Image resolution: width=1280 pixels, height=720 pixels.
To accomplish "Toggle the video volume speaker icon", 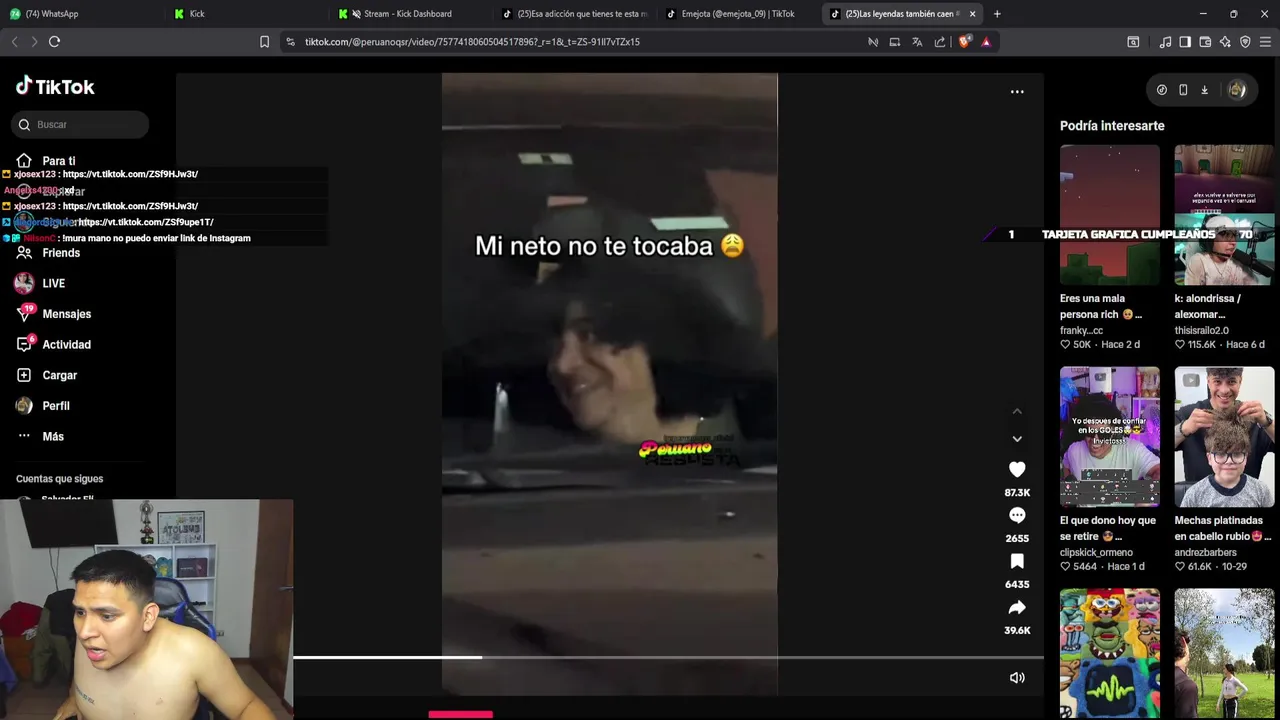I will point(1017,678).
